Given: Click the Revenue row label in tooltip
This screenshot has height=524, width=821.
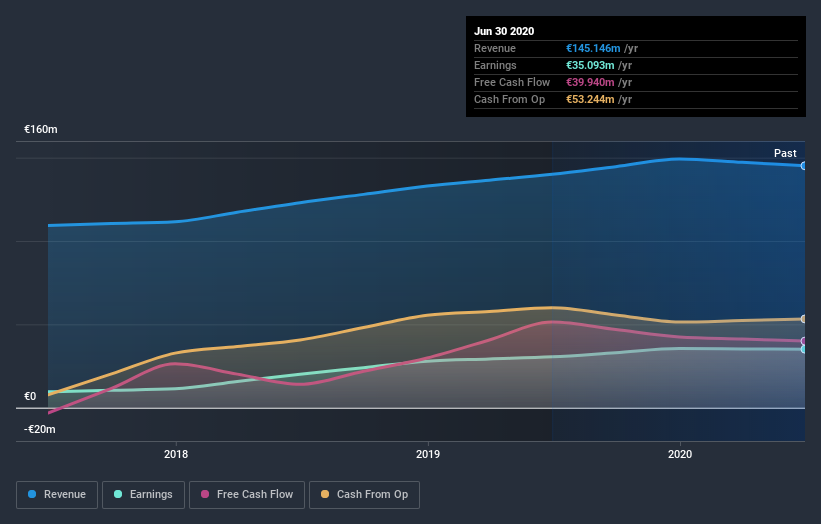Looking at the screenshot, I should point(495,48).
